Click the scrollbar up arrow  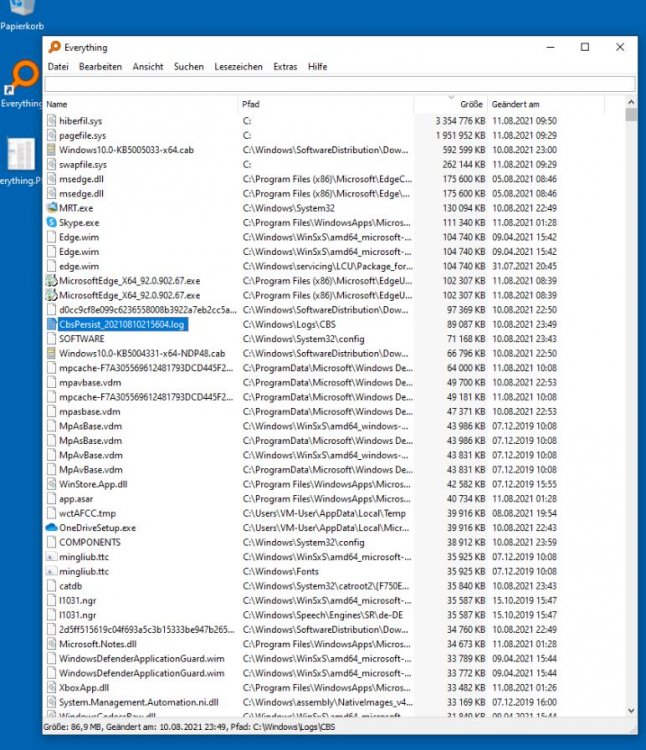[631, 102]
